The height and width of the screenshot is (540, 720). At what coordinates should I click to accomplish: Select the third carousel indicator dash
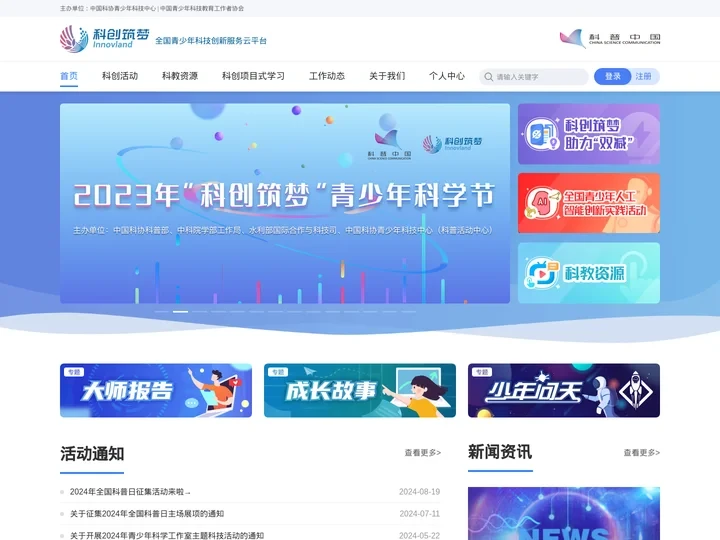199,312
